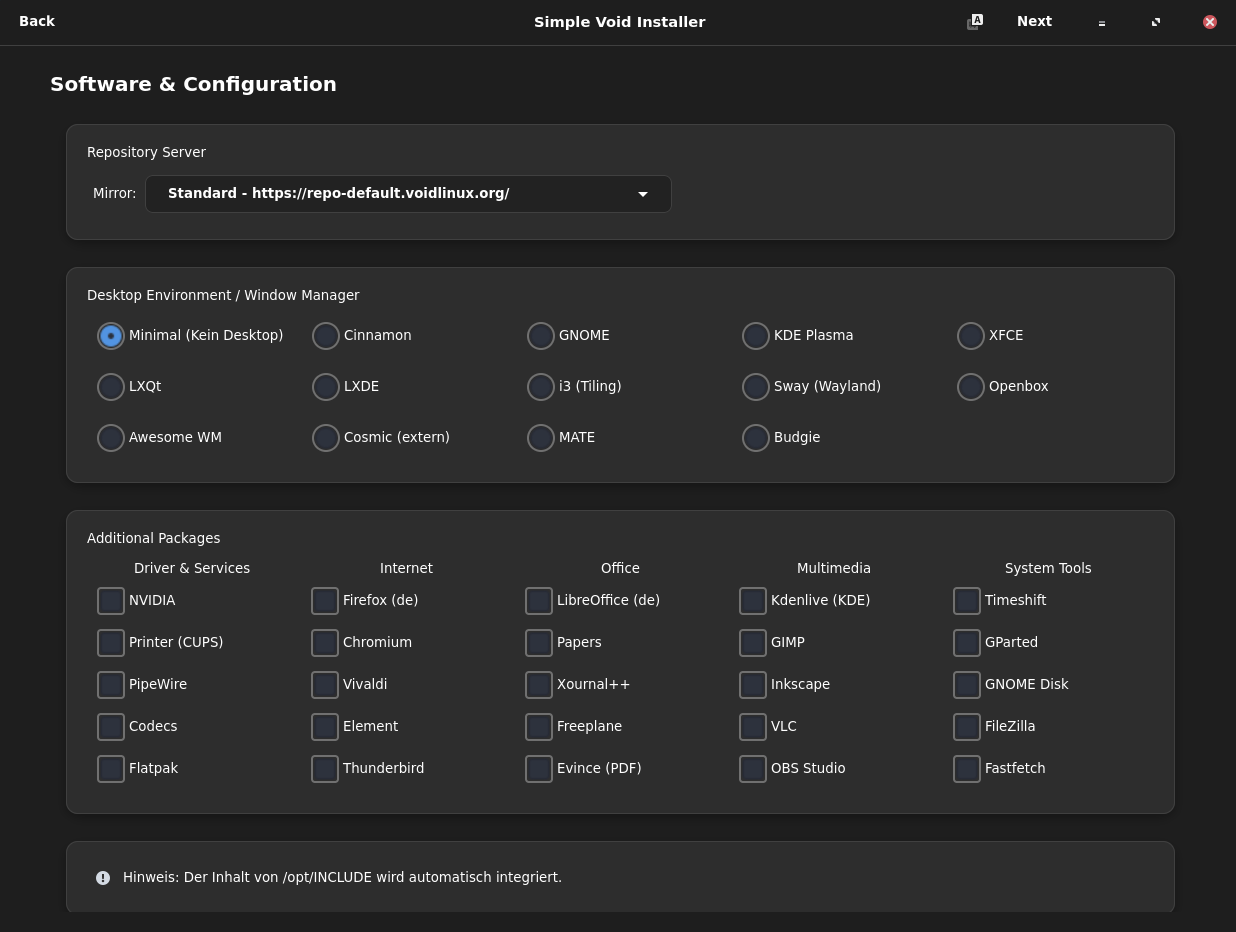Go Back to the previous step
The height and width of the screenshot is (932, 1236).
point(37,22)
